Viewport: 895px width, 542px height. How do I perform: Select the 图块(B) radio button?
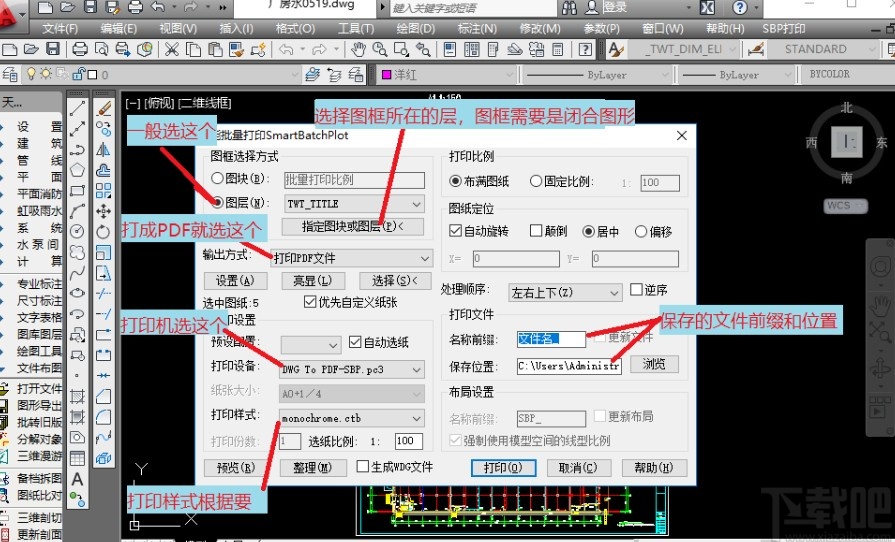tap(217, 179)
